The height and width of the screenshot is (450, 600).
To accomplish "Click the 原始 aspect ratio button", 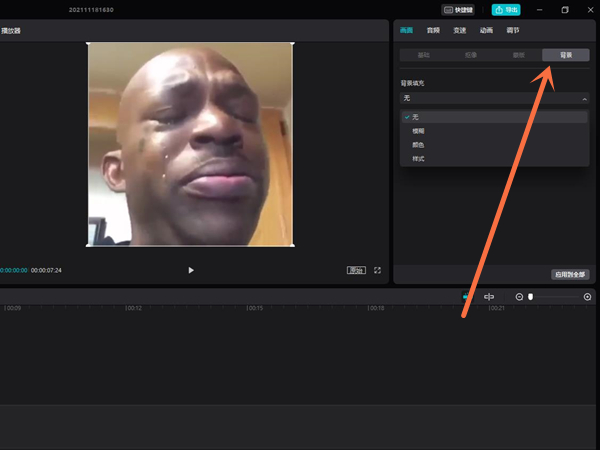I will tap(356, 270).
